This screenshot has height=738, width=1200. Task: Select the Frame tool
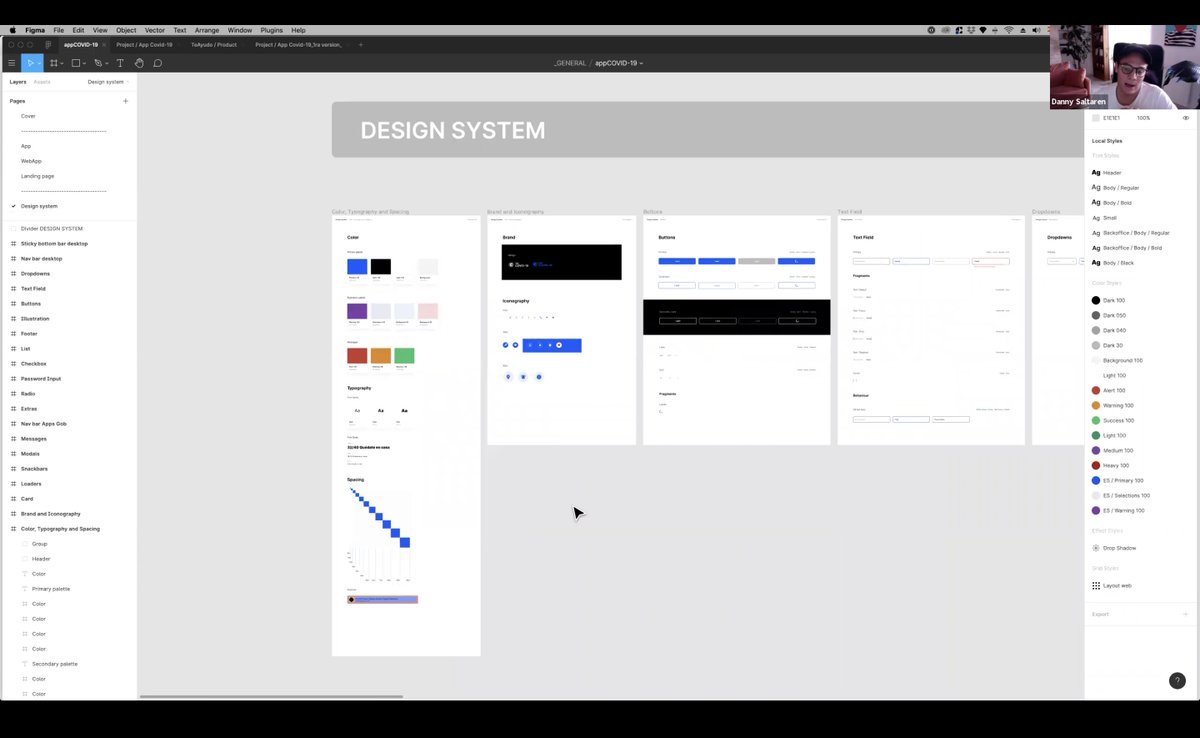click(53, 63)
